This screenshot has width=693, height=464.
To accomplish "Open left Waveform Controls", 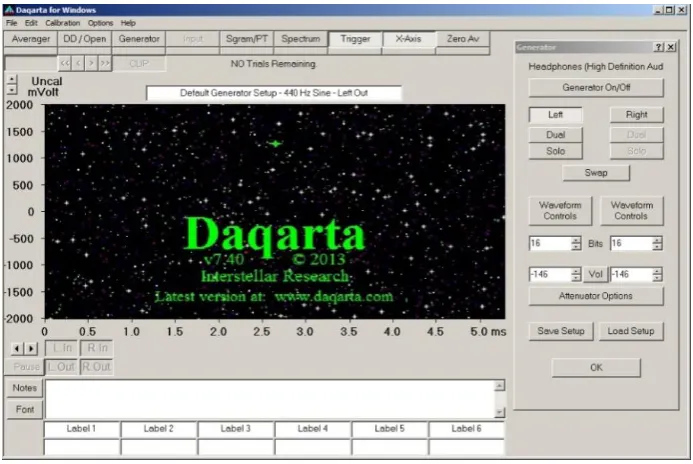I will click(x=560, y=211).
